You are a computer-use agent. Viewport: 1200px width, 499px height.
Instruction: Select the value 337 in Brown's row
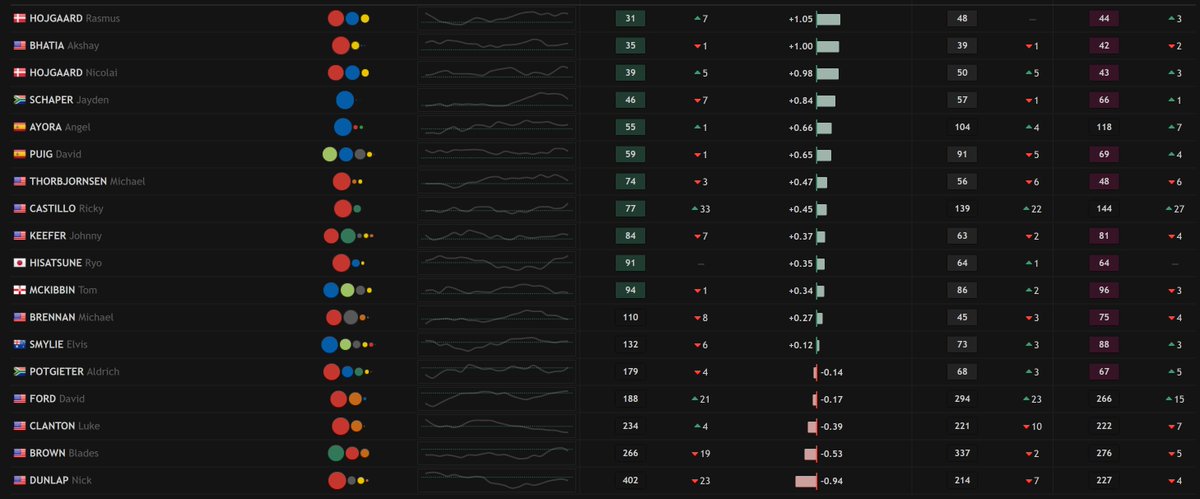(x=962, y=453)
